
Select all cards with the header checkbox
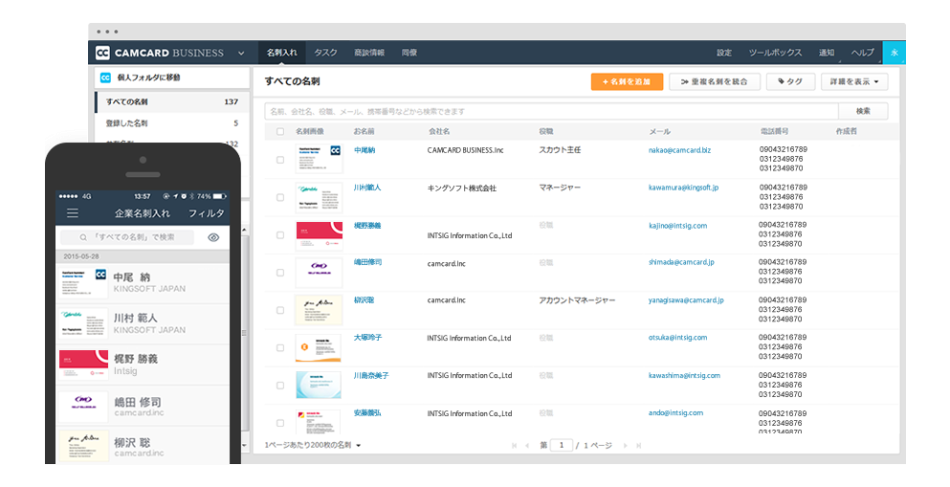[280, 131]
